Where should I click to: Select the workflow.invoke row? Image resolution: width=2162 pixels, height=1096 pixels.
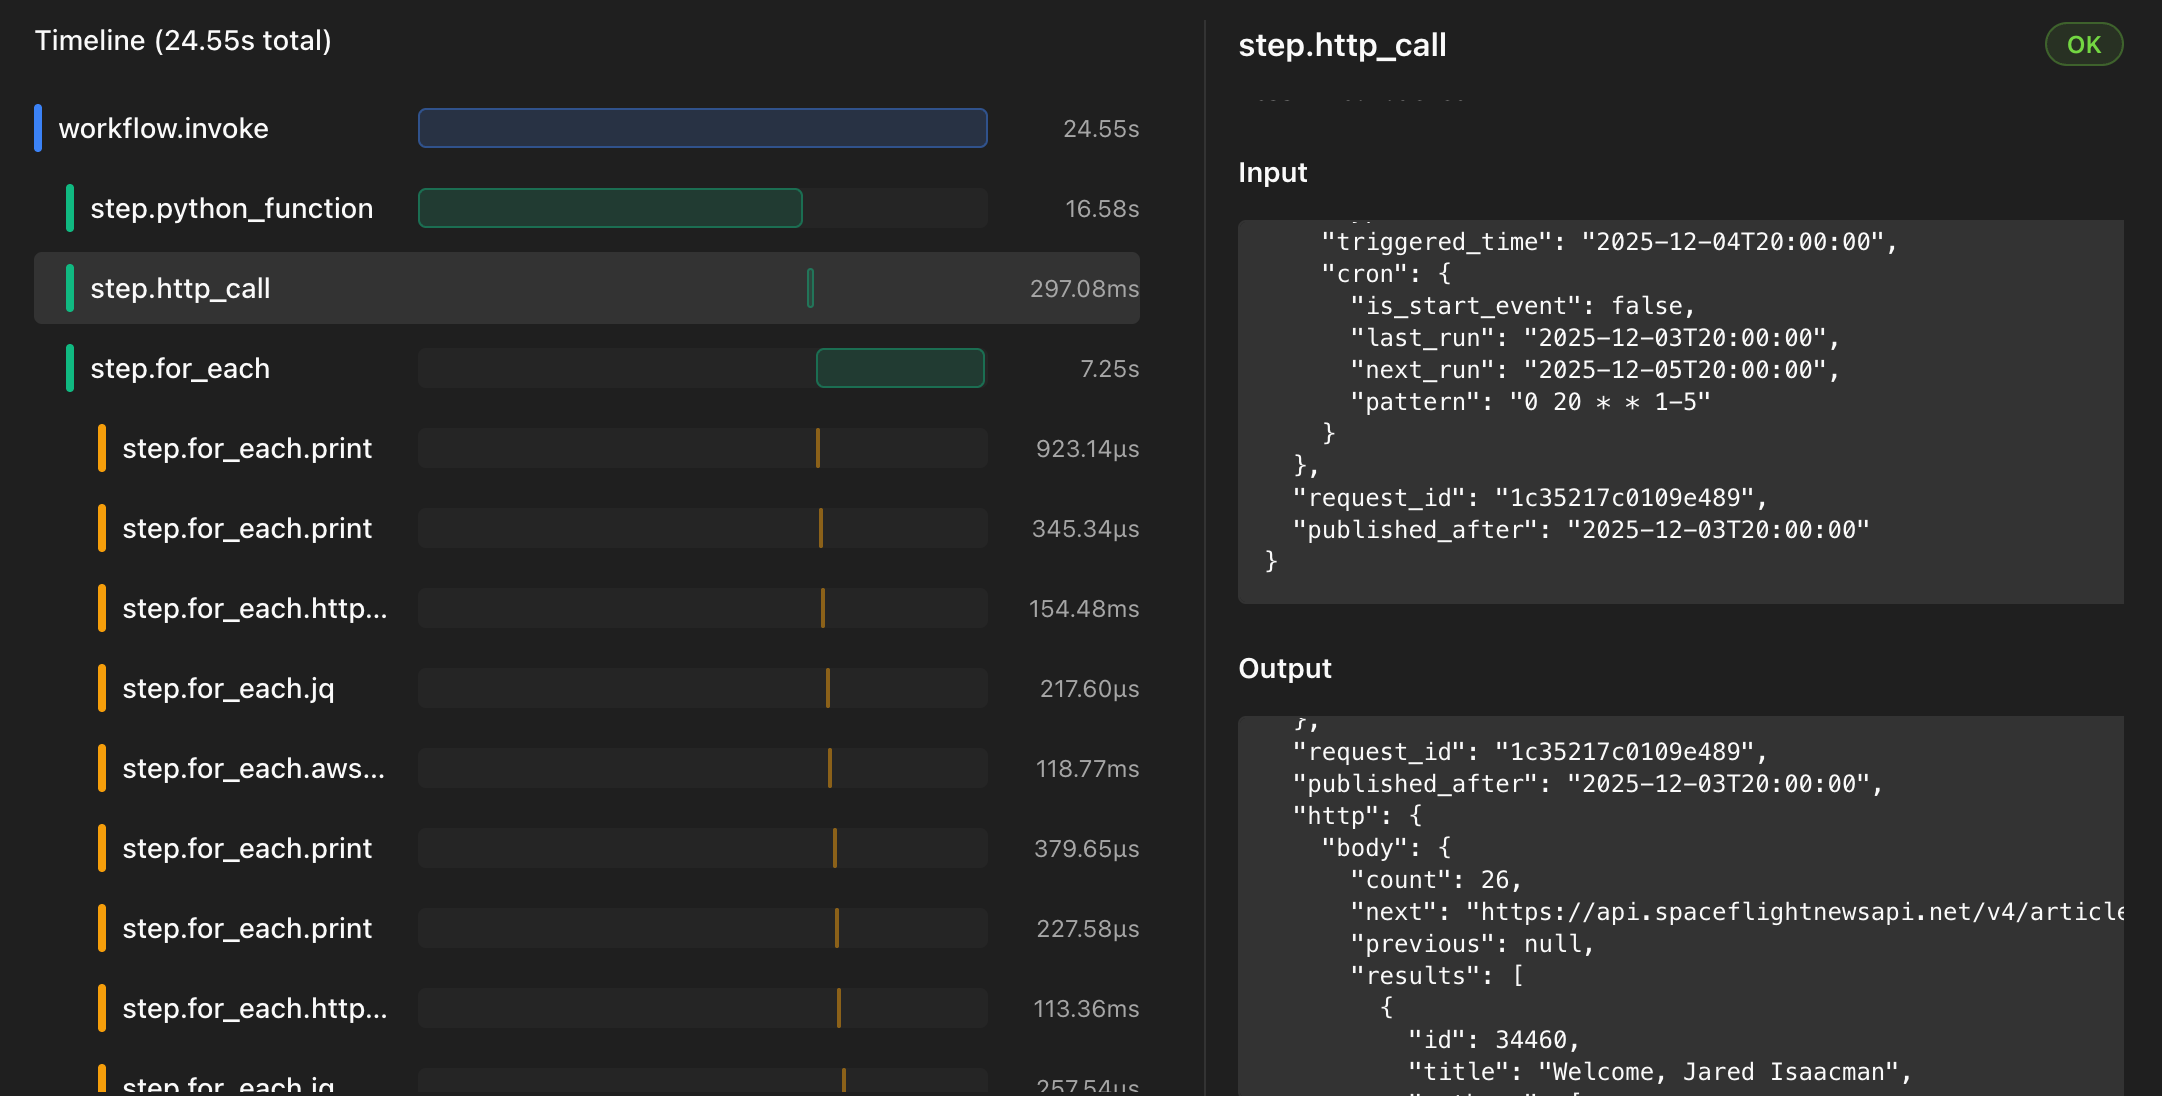pos(163,128)
